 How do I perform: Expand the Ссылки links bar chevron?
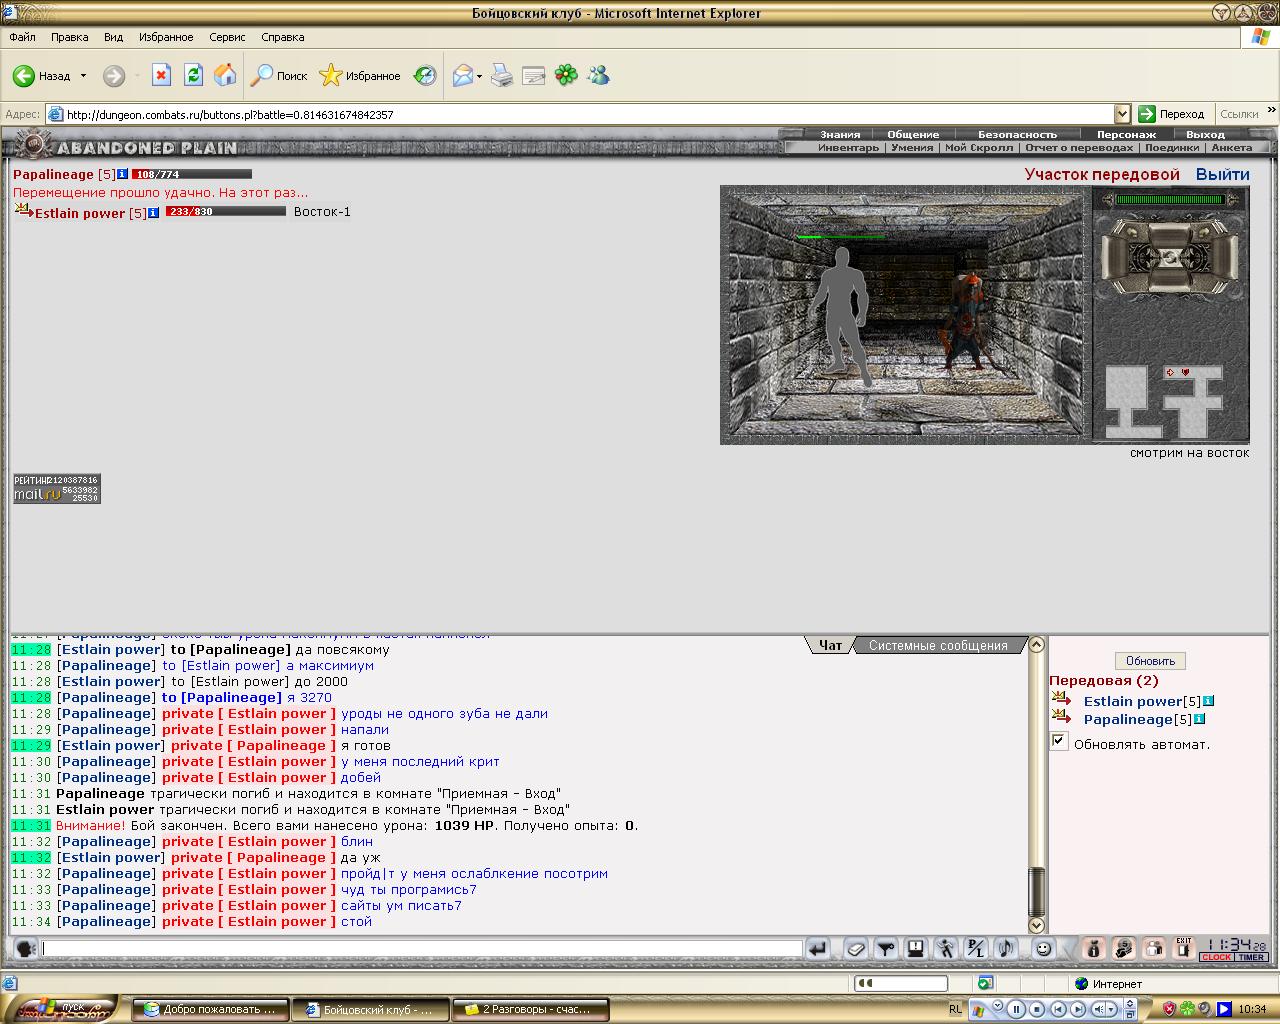(x=1272, y=111)
